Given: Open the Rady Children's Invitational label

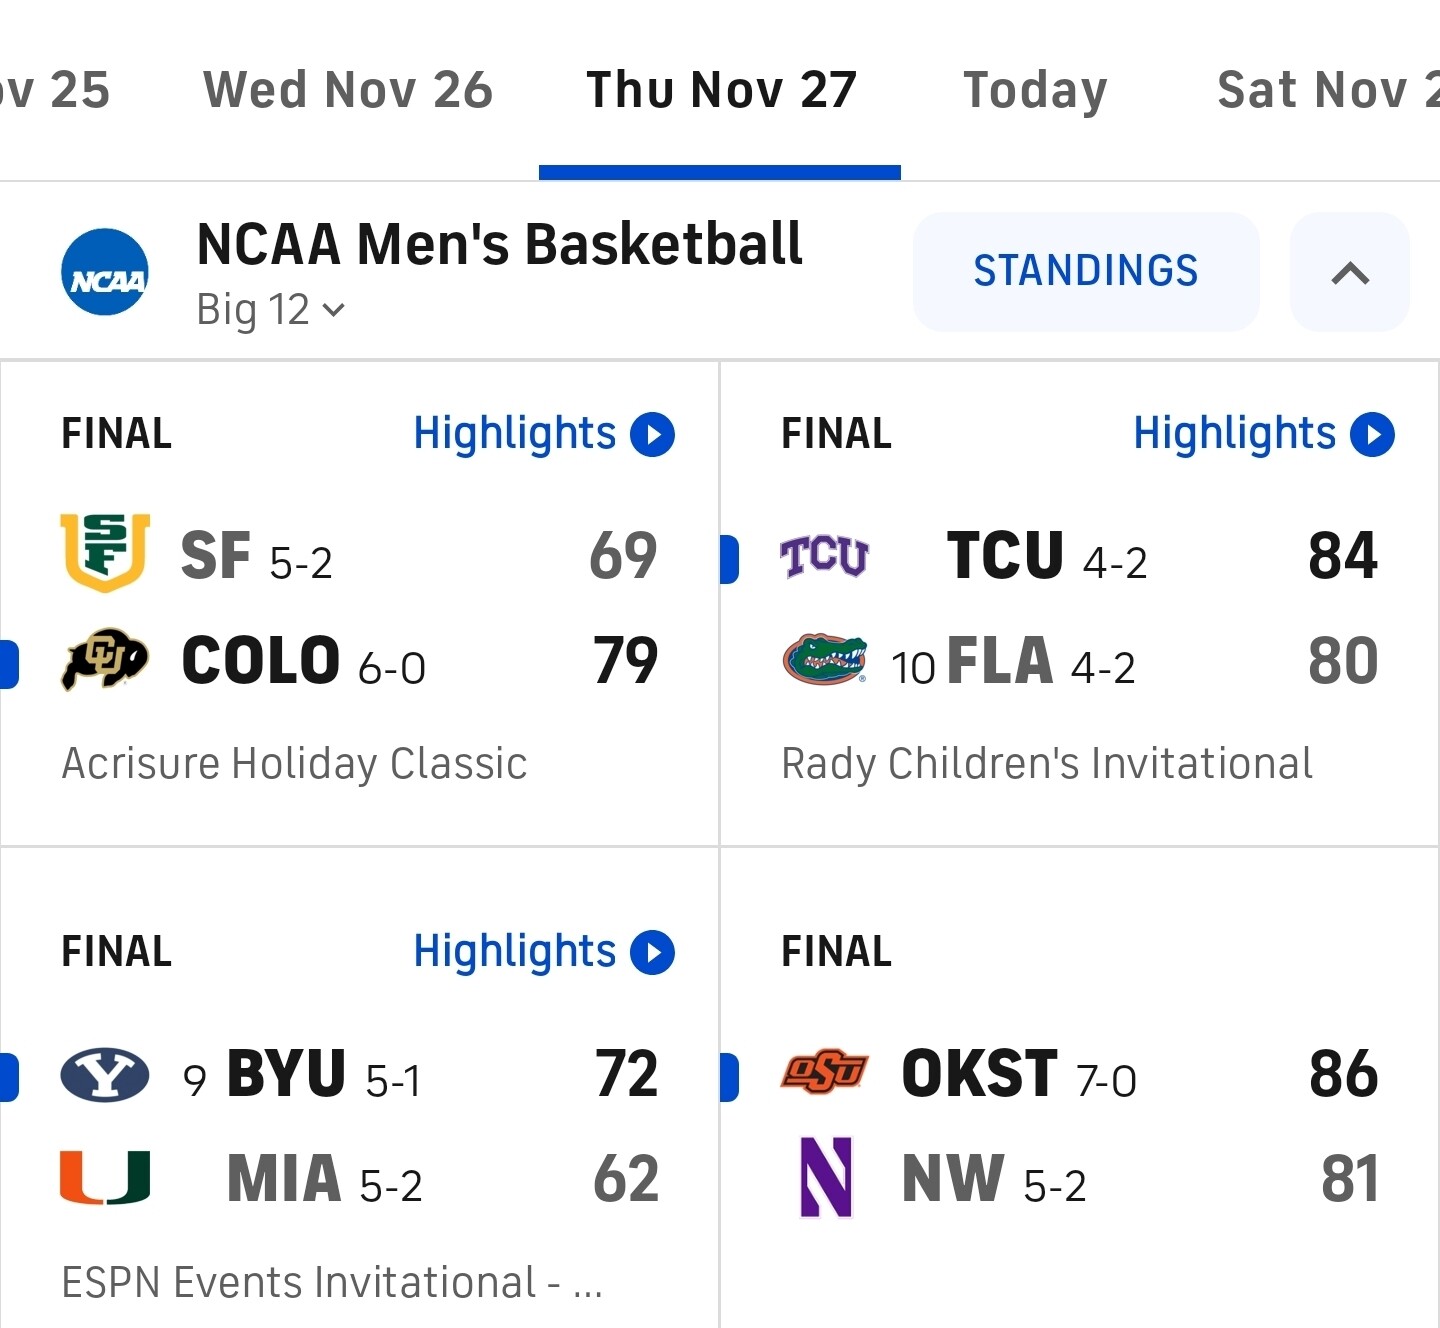Looking at the screenshot, I should 1046,764.
